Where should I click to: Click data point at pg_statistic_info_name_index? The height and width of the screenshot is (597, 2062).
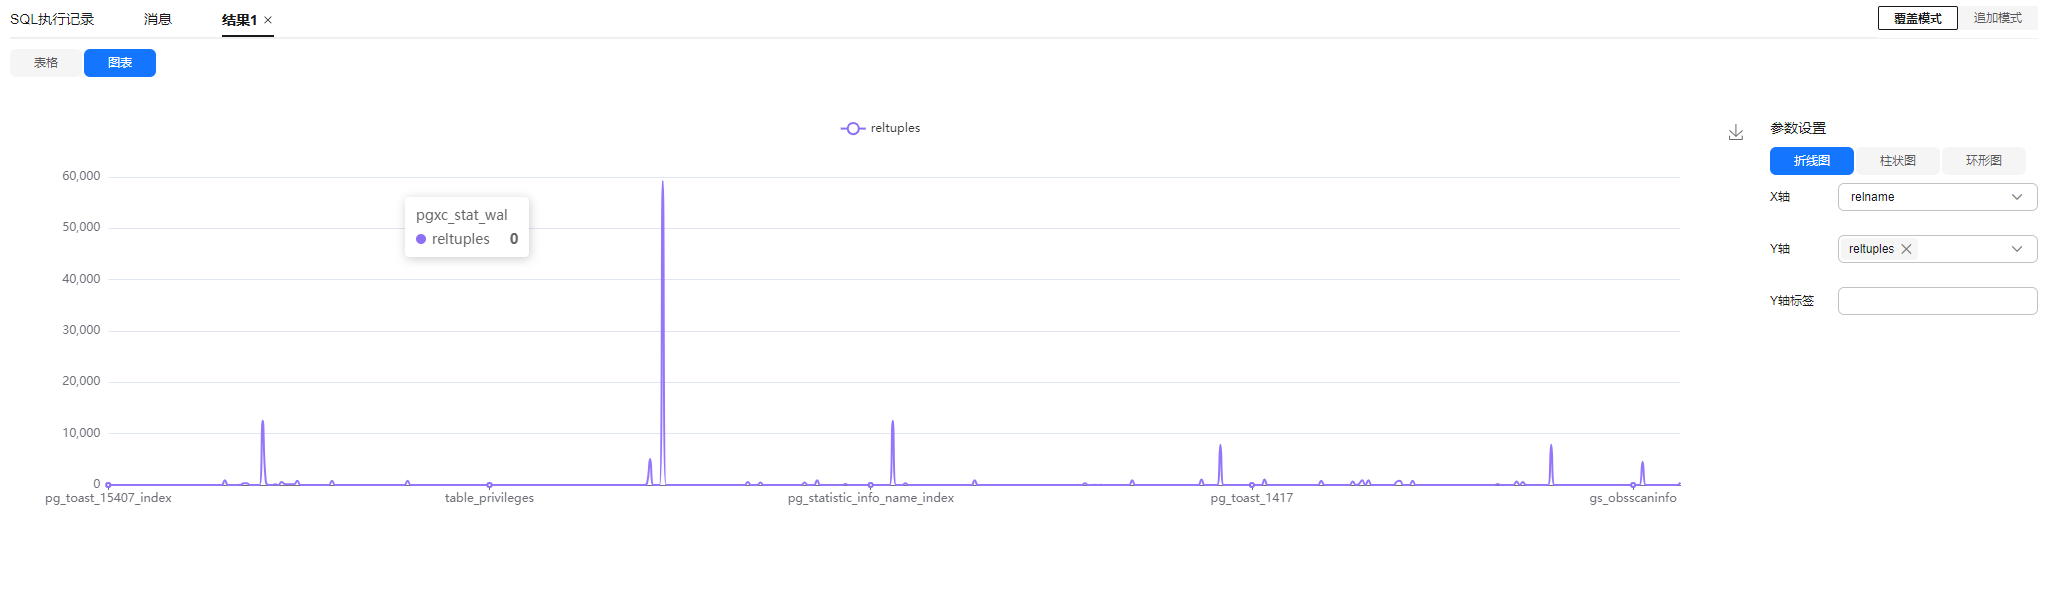pos(870,485)
